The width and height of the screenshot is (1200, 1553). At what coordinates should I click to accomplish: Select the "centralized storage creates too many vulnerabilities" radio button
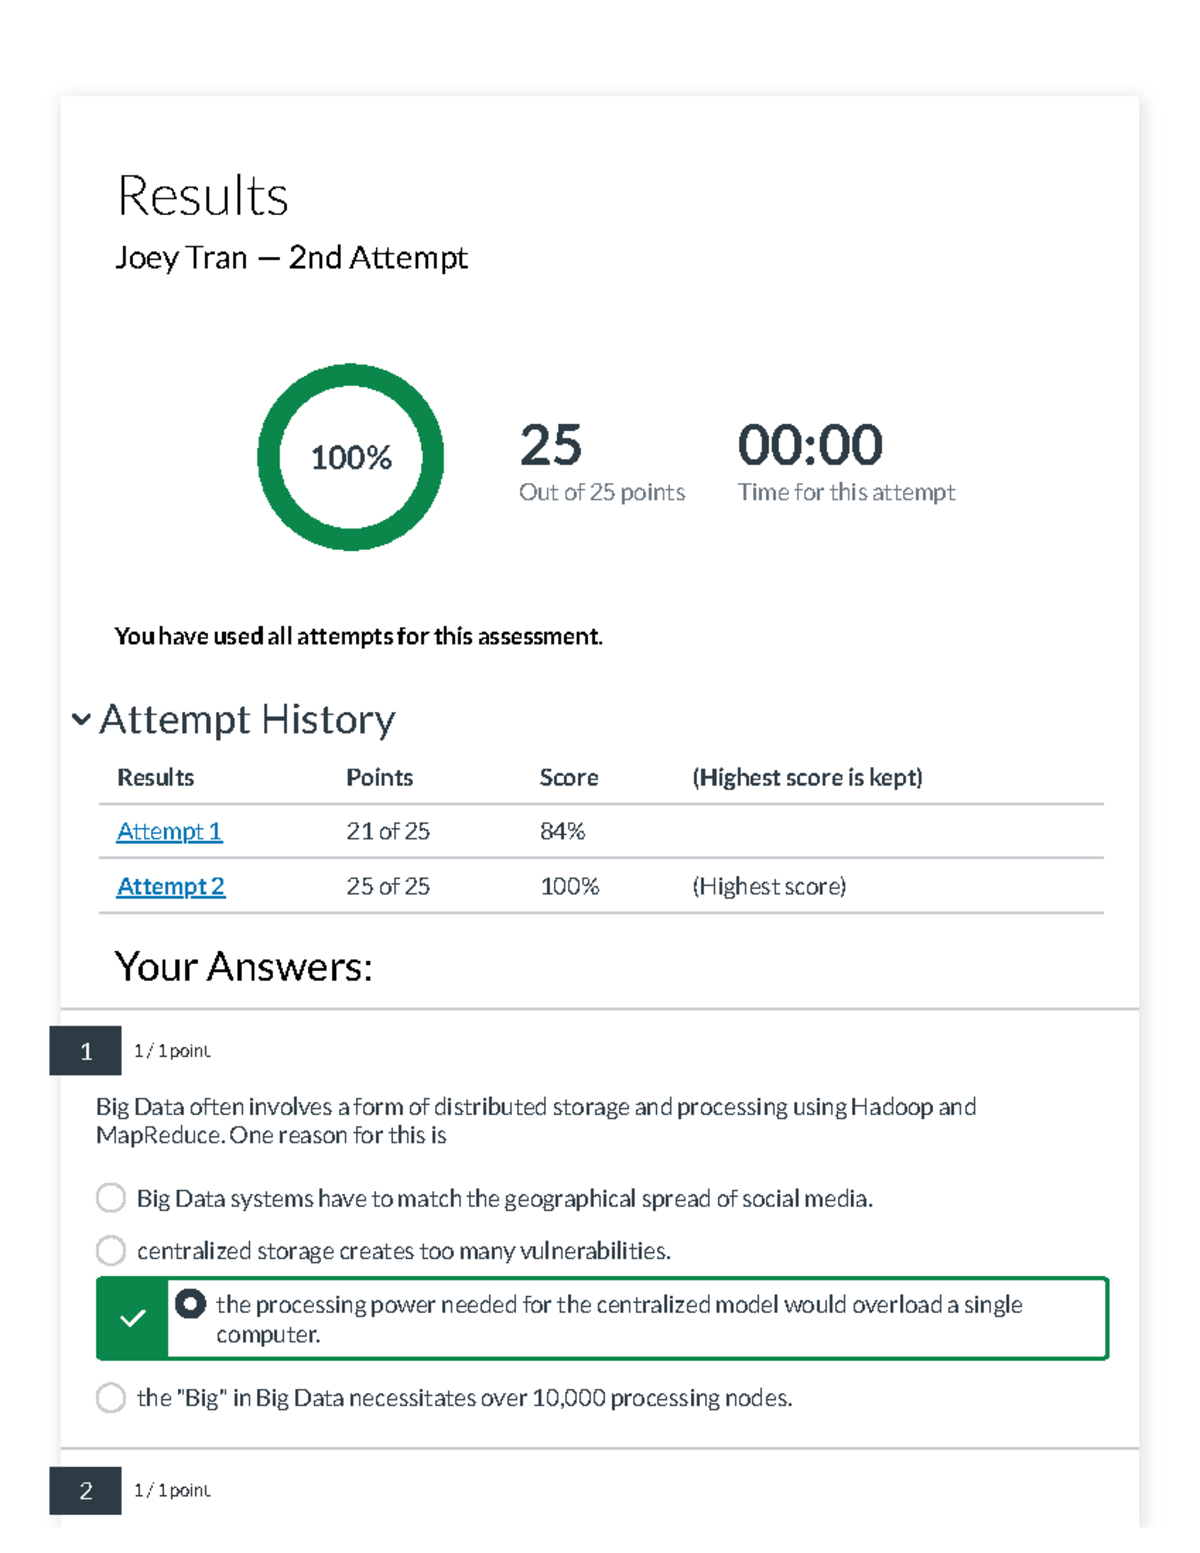click(111, 1250)
